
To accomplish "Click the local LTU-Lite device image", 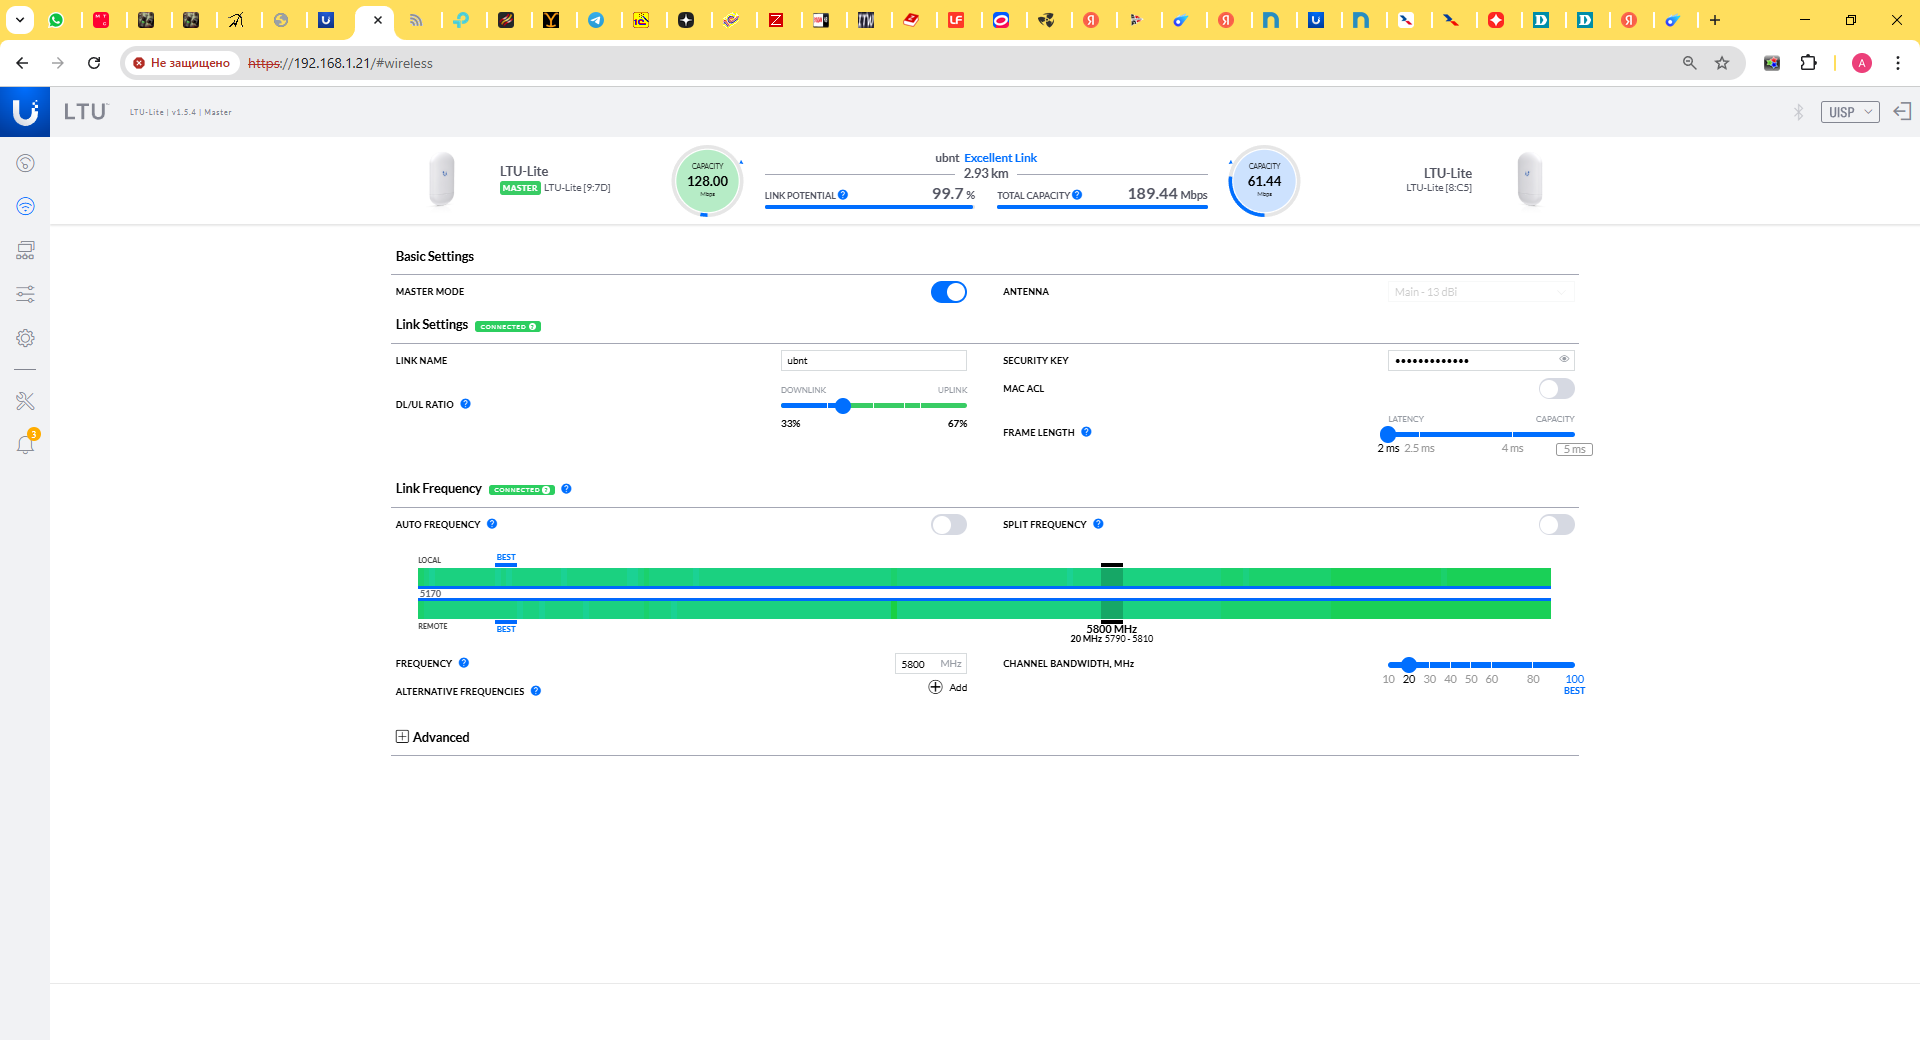I will (442, 180).
